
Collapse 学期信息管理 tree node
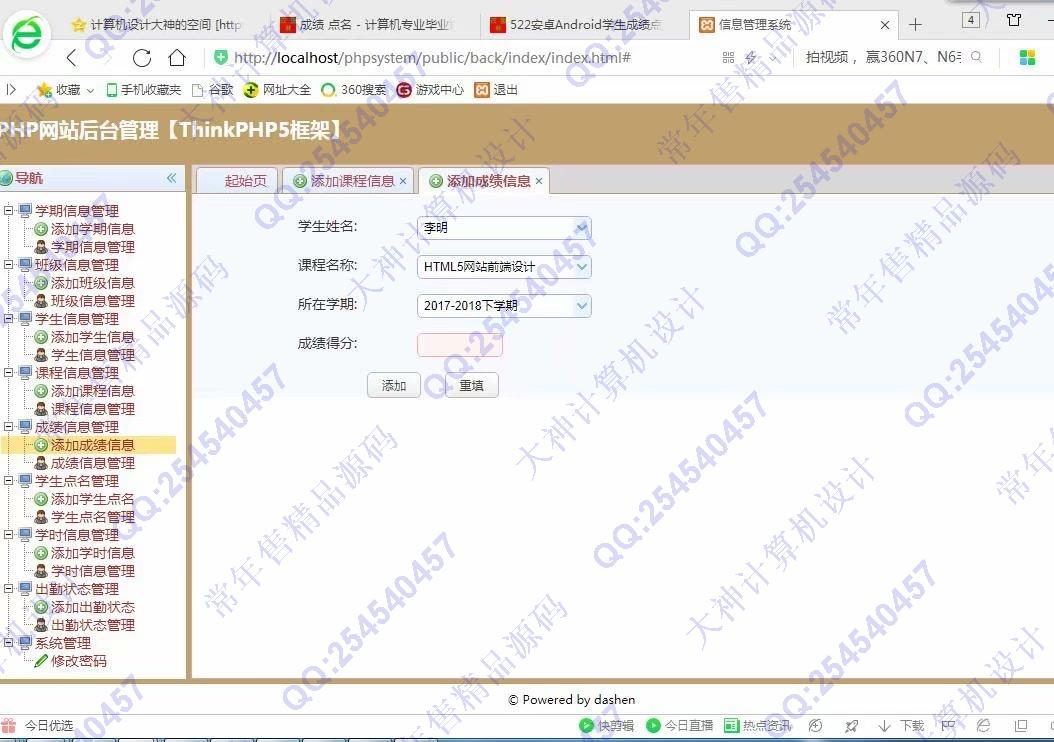(8, 210)
